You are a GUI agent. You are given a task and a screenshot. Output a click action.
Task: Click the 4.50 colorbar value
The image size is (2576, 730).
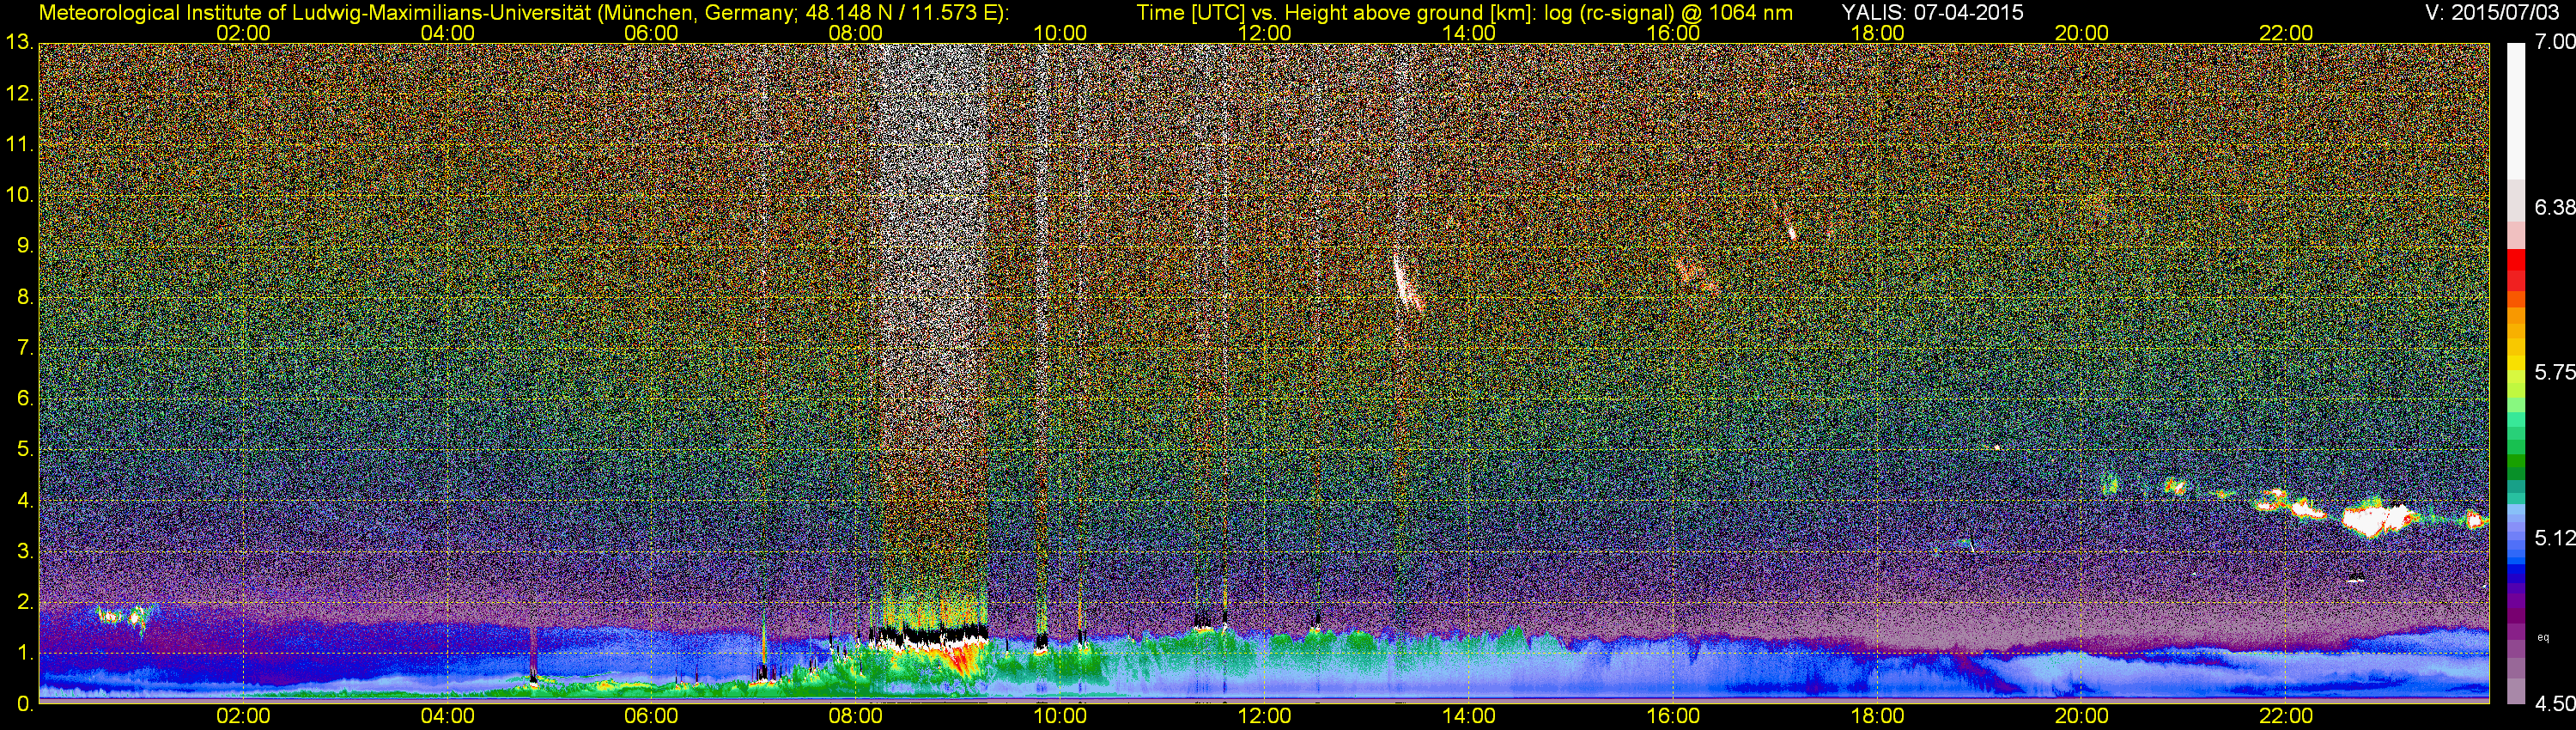tap(2555, 704)
